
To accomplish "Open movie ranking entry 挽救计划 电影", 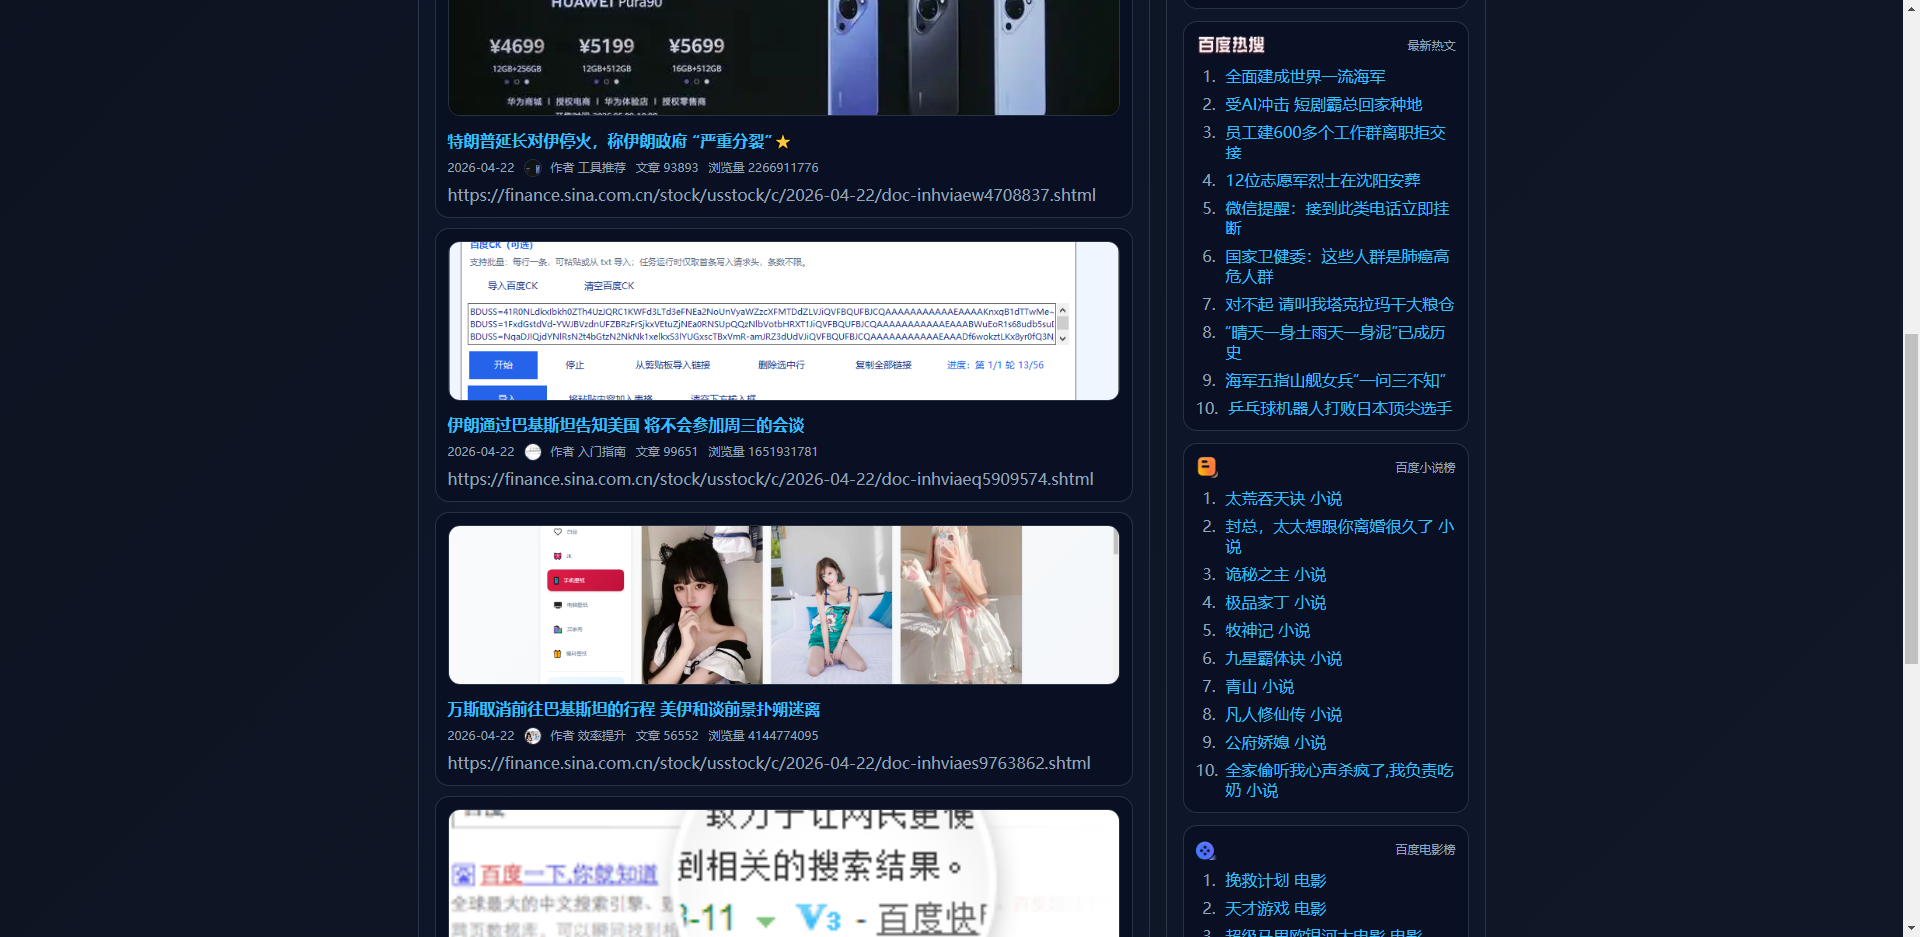I will pyautogui.click(x=1275, y=881).
